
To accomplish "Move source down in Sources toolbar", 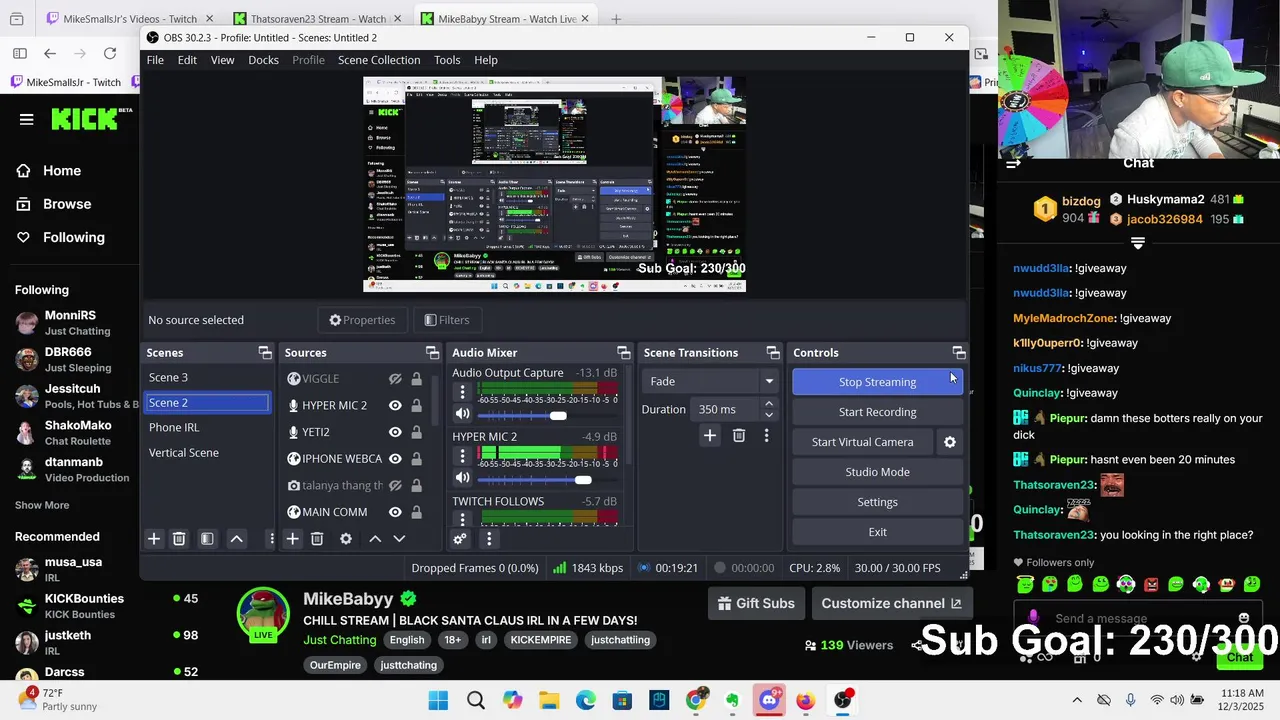I will (399, 539).
